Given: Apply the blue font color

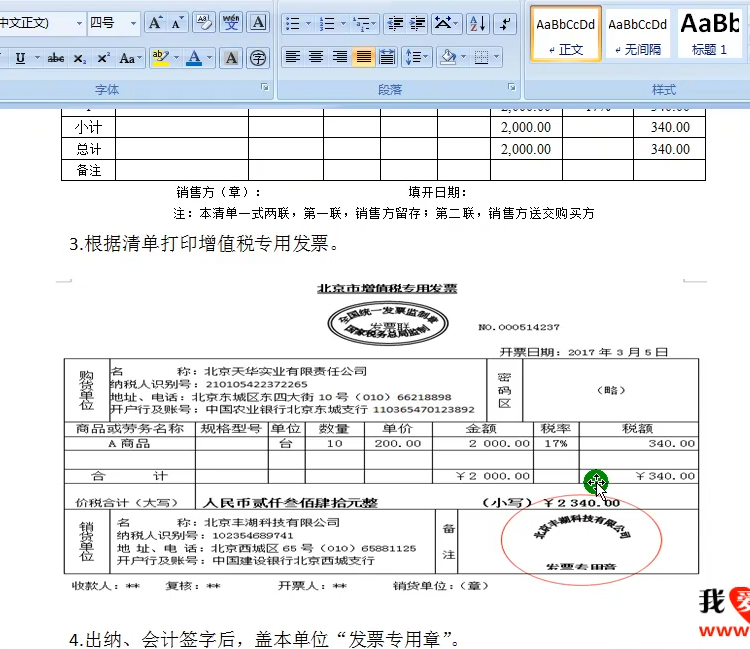Looking at the screenshot, I should (194, 58).
